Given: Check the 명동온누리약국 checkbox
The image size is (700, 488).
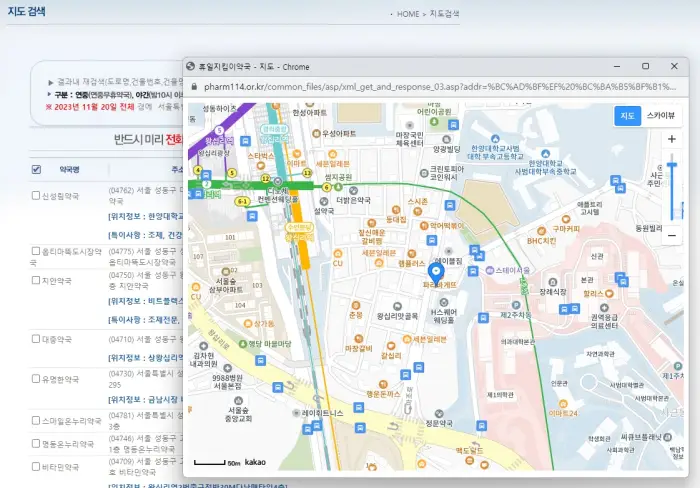Looking at the screenshot, I should tap(36, 443).
